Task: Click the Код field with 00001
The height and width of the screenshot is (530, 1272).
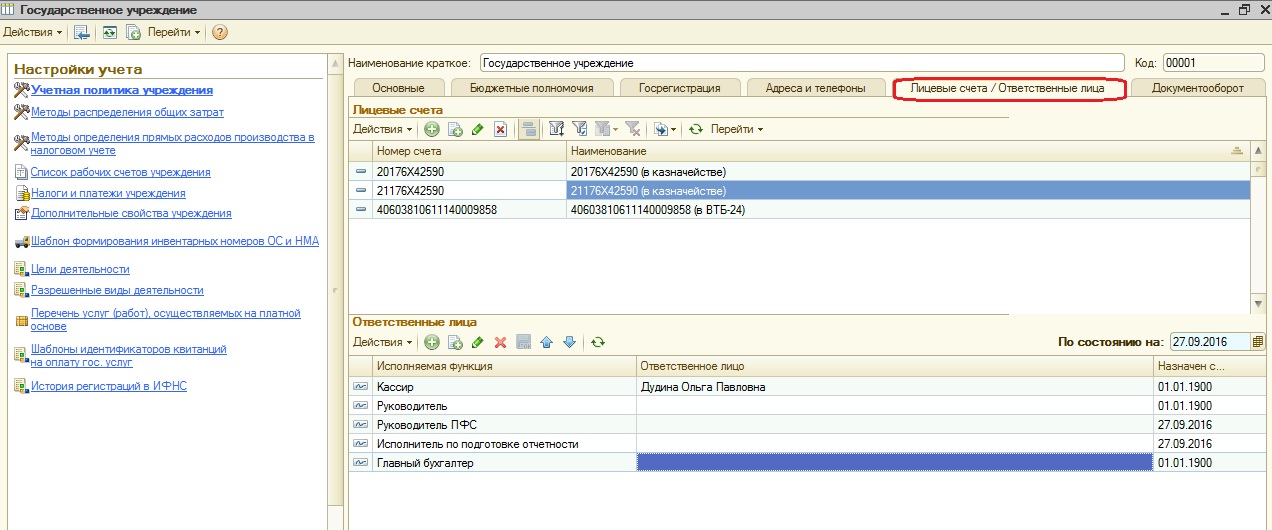Action: click(1214, 62)
